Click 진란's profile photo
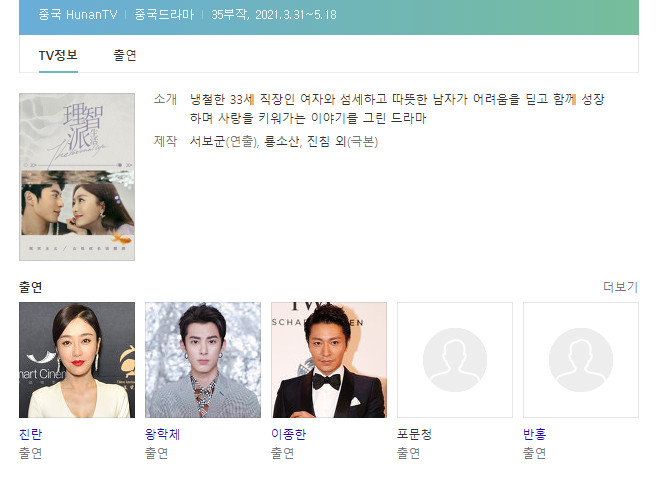The width and height of the screenshot is (661, 481). 77,360
